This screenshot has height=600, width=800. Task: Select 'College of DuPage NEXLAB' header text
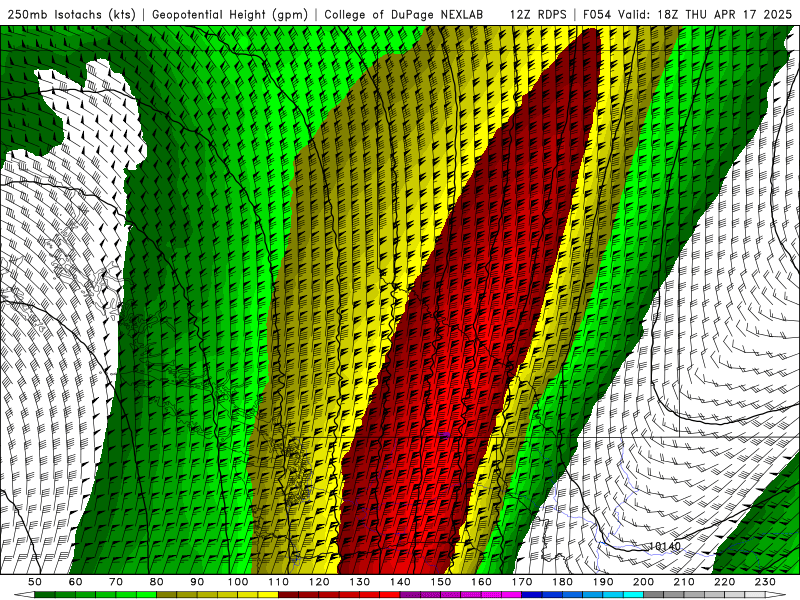click(404, 14)
